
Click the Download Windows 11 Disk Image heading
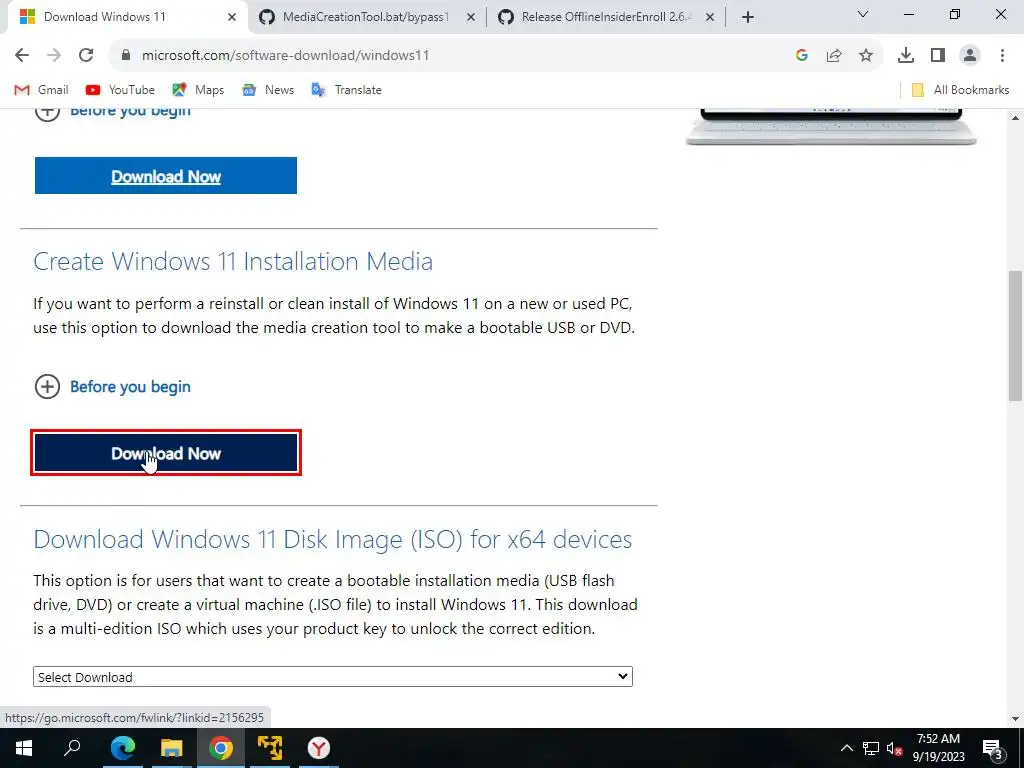pos(332,539)
